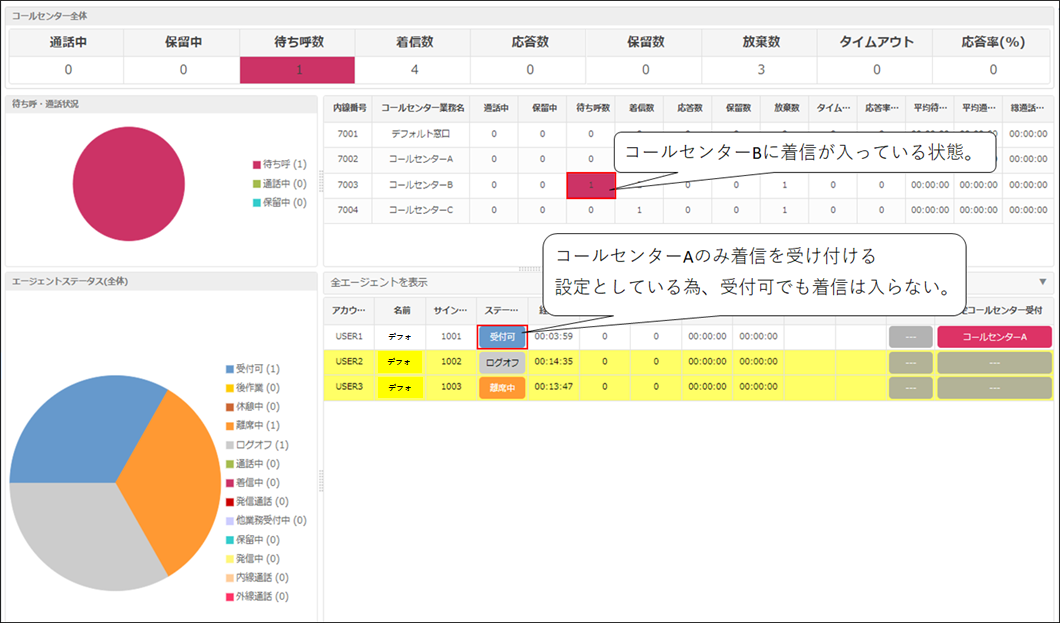Sort by the コールセンター業務名 column header
The height and width of the screenshot is (623, 1060).
click(422, 108)
